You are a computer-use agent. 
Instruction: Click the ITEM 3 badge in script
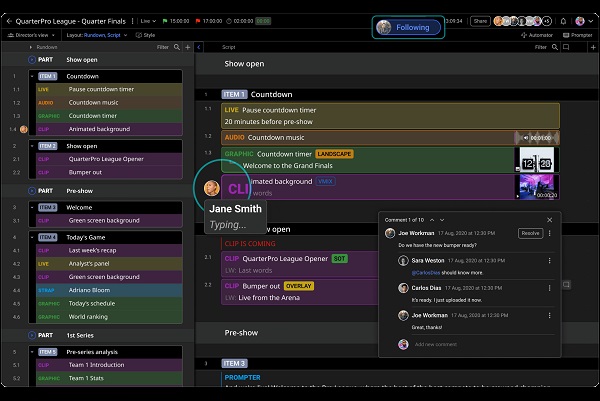click(235, 363)
